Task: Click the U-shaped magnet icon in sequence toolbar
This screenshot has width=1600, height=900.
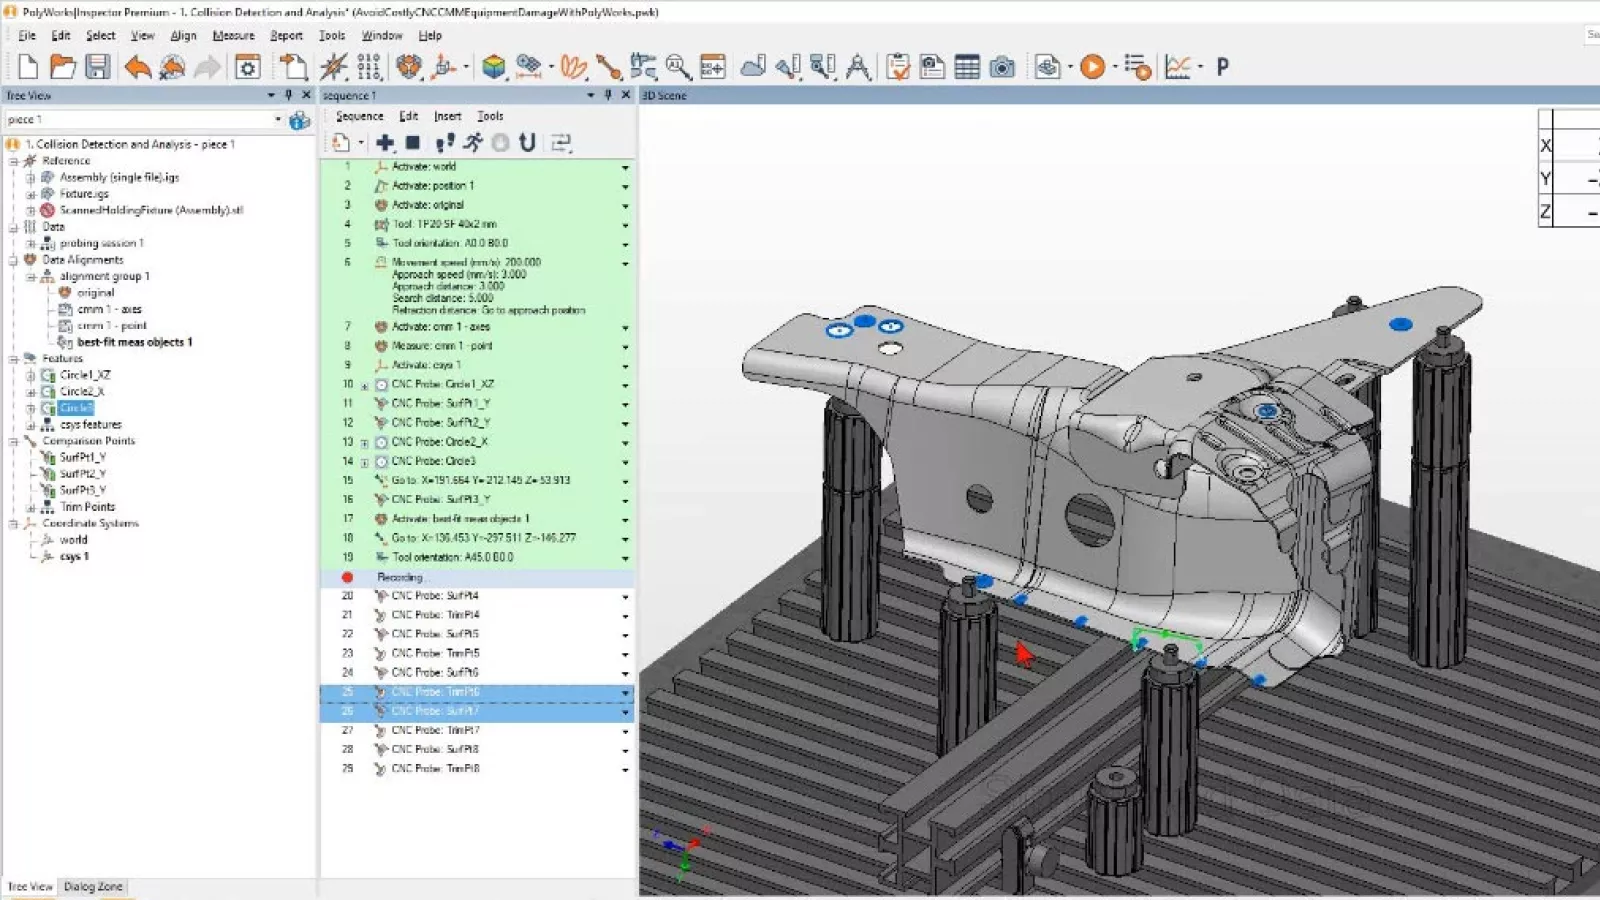Action: 527,143
